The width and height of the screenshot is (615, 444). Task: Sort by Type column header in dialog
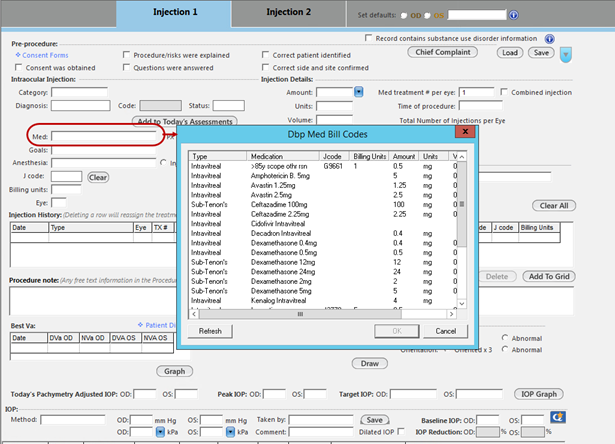coord(218,156)
